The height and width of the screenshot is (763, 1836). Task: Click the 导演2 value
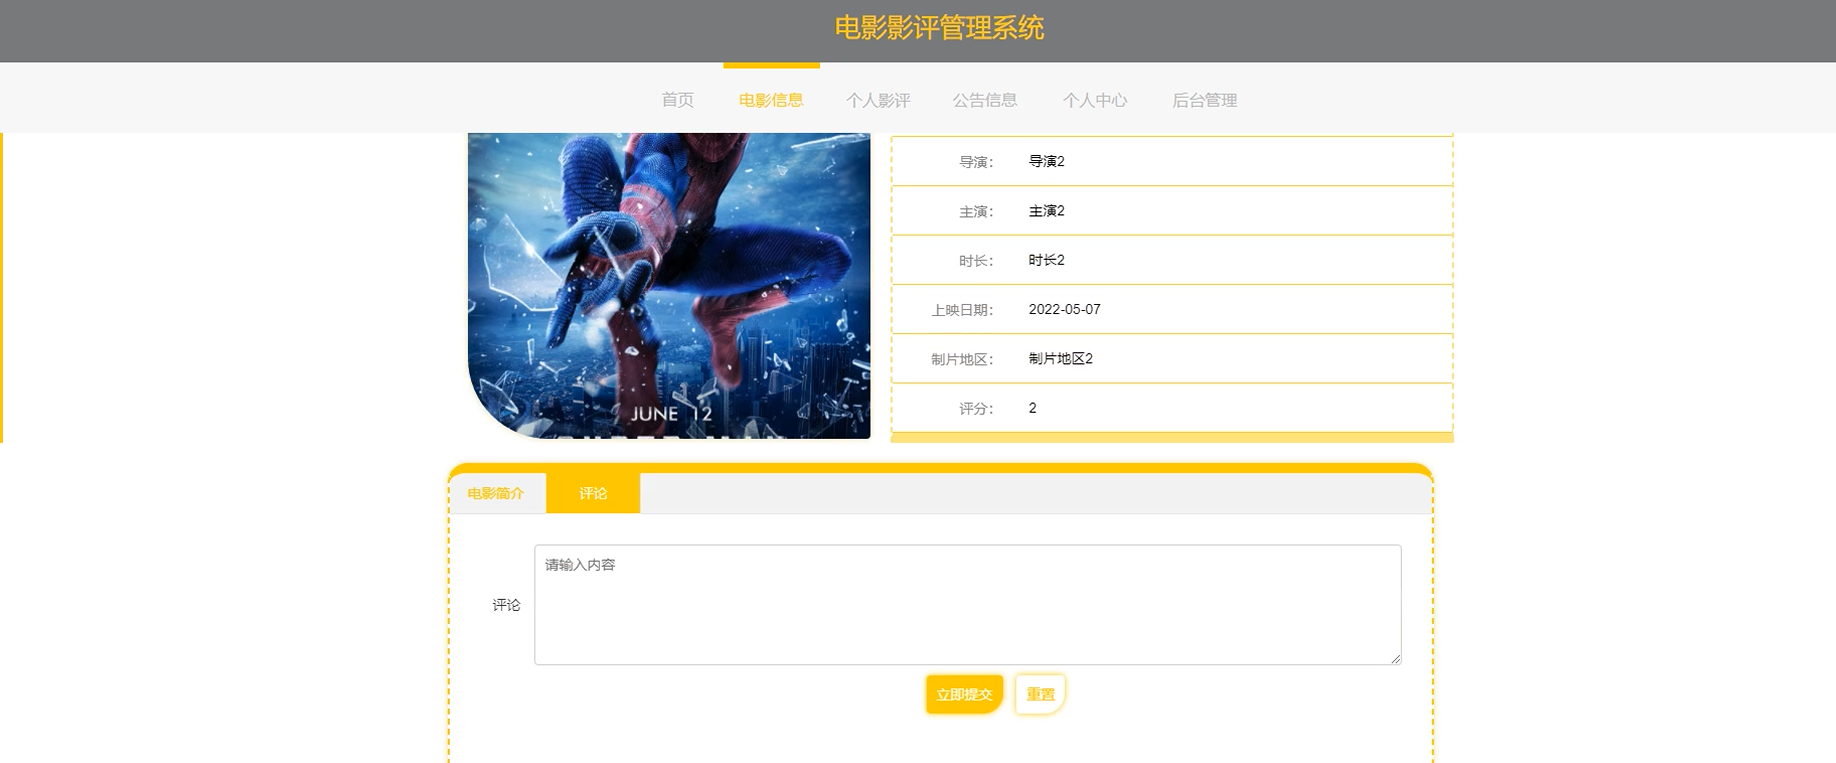pyautogui.click(x=1046, y=161)
